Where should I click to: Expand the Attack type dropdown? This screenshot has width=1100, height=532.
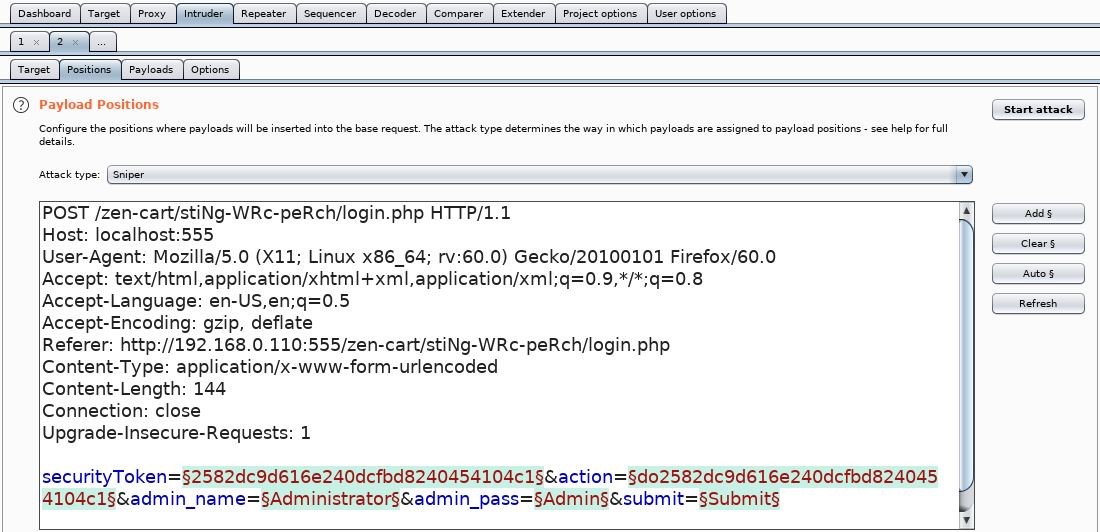point(964,175)
